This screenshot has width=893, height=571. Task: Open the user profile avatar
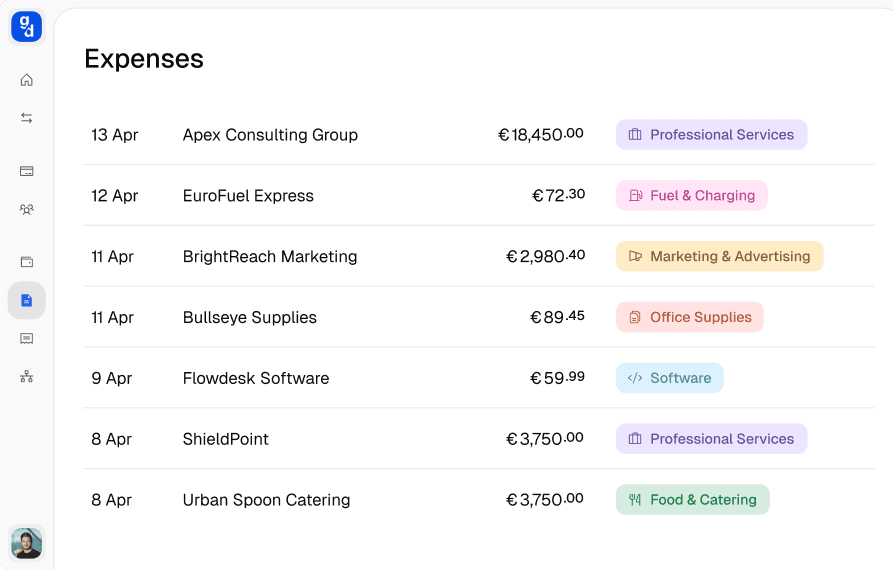pyautogui.click(x=27, y=543)
